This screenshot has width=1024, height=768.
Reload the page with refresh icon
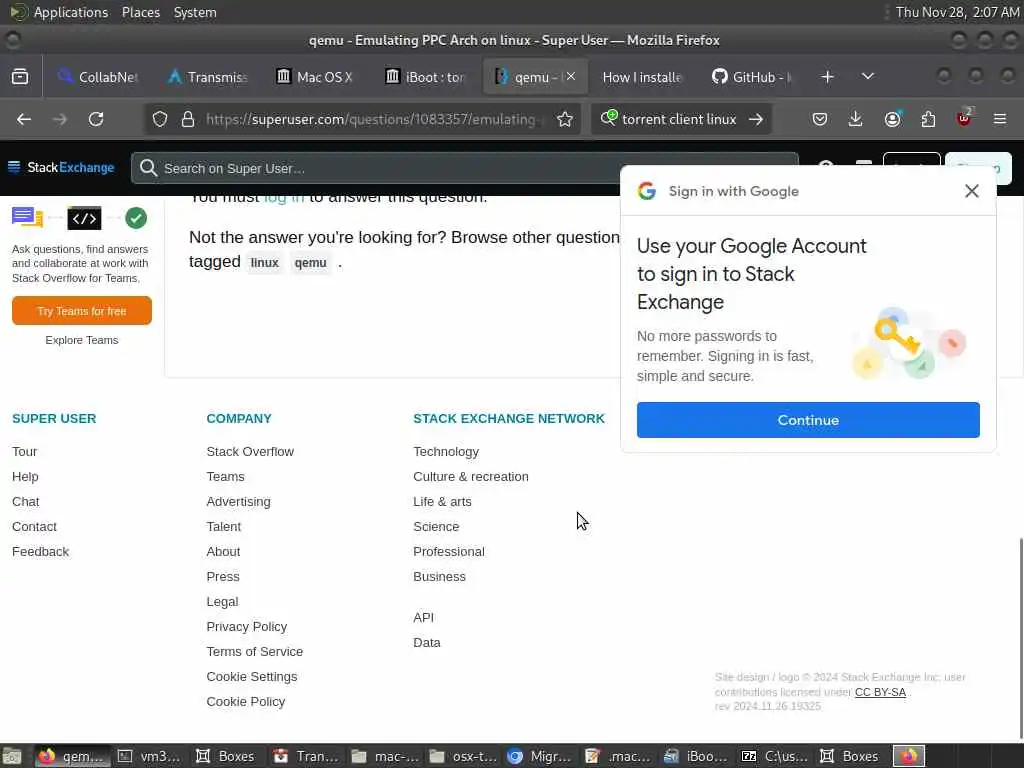[96, 120]
